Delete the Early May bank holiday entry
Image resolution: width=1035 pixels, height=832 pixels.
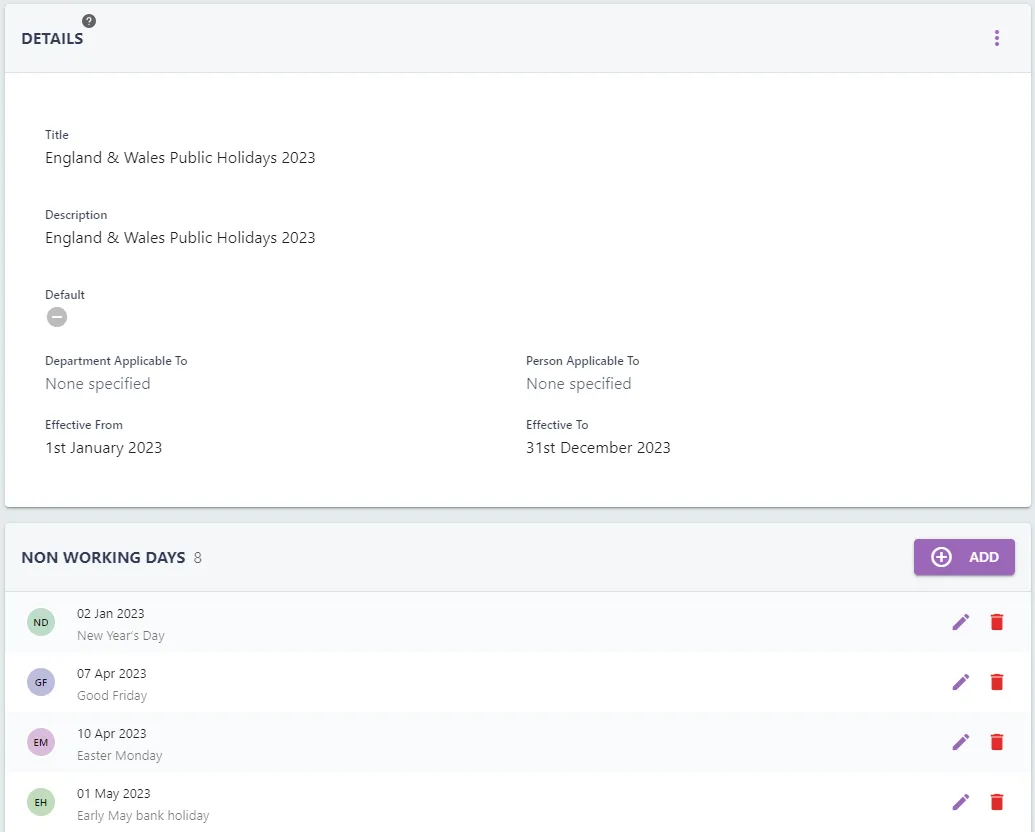pyautogui.click(x=997, y=802)
